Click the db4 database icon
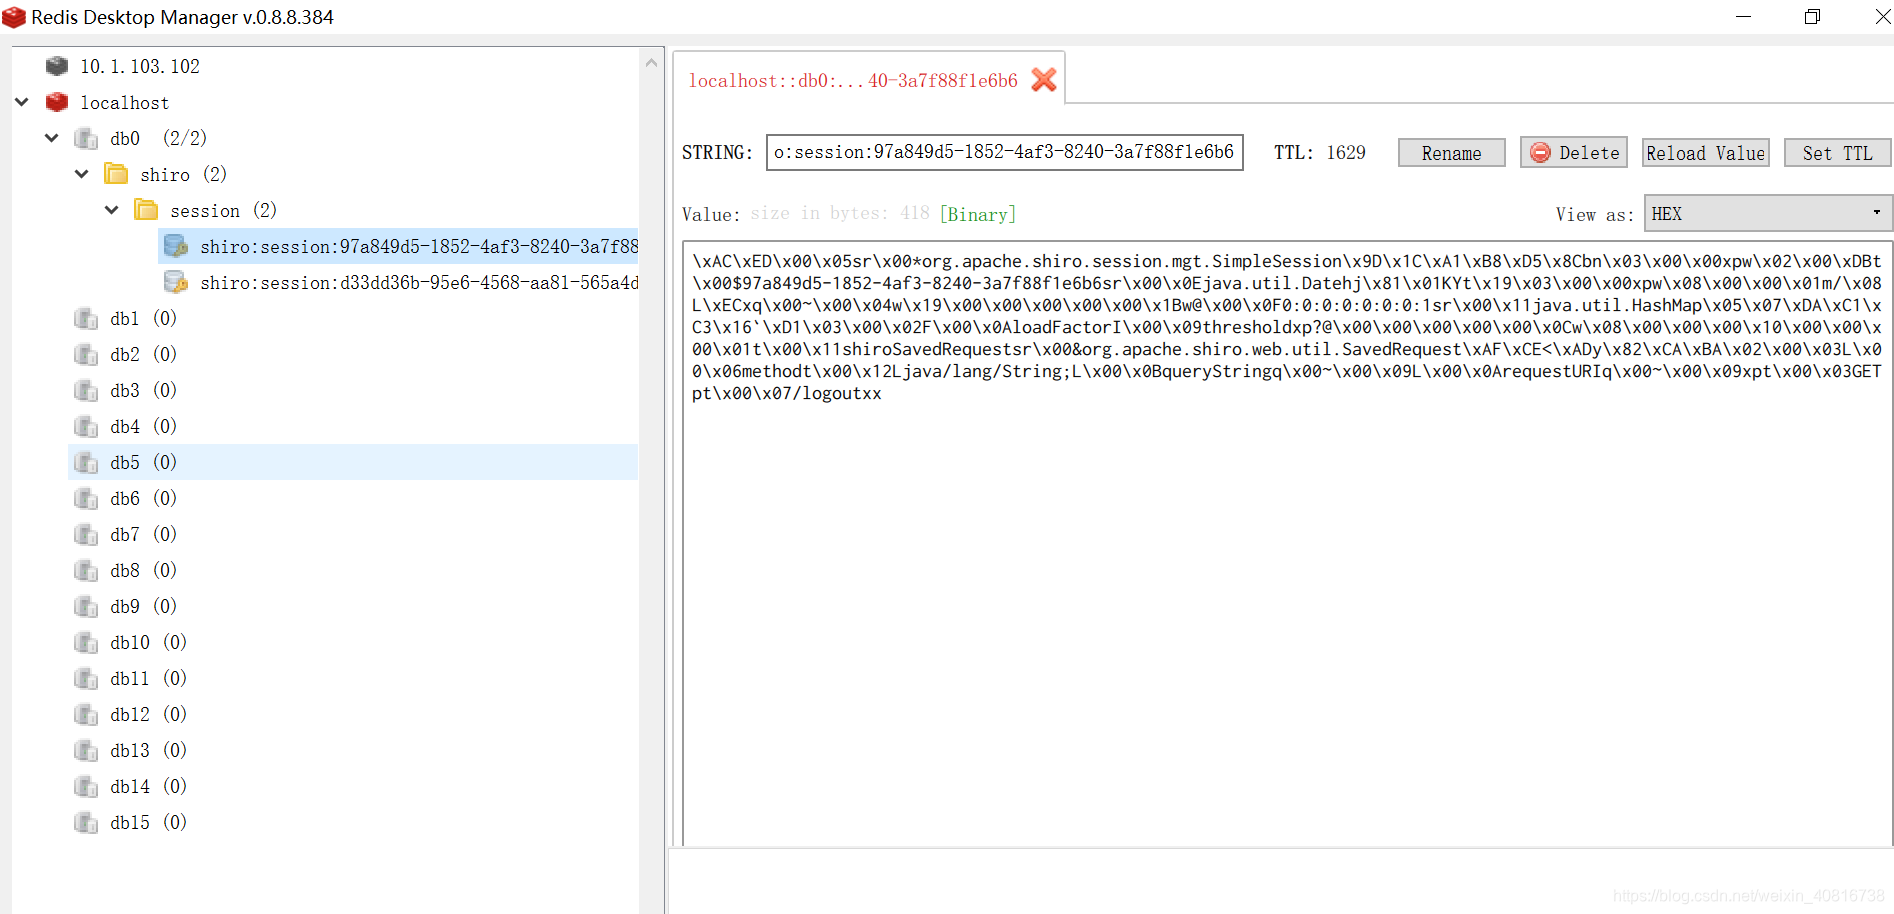 tap(86, 426)
